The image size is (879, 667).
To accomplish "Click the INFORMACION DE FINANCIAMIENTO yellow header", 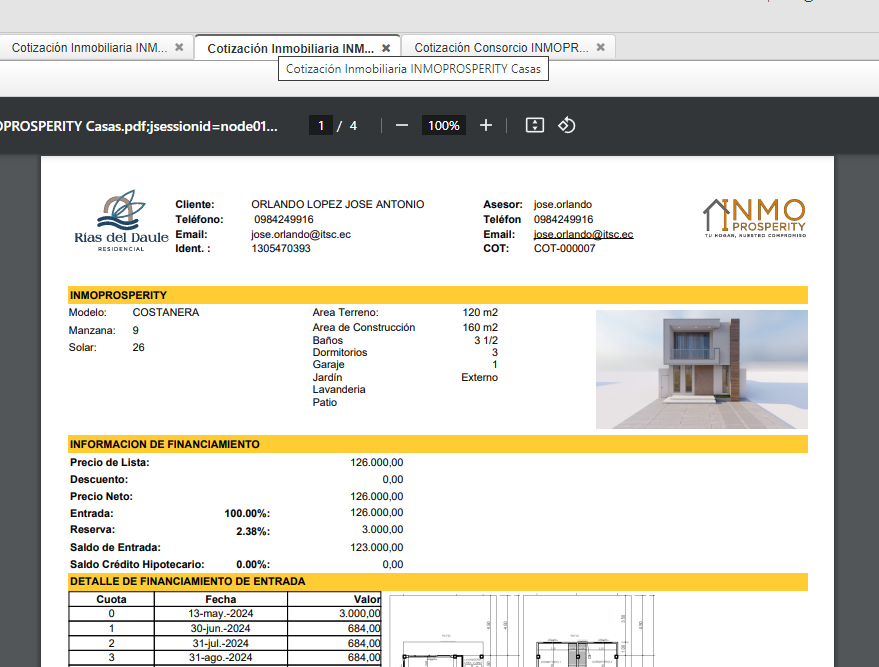I will (x=437, y=444).
